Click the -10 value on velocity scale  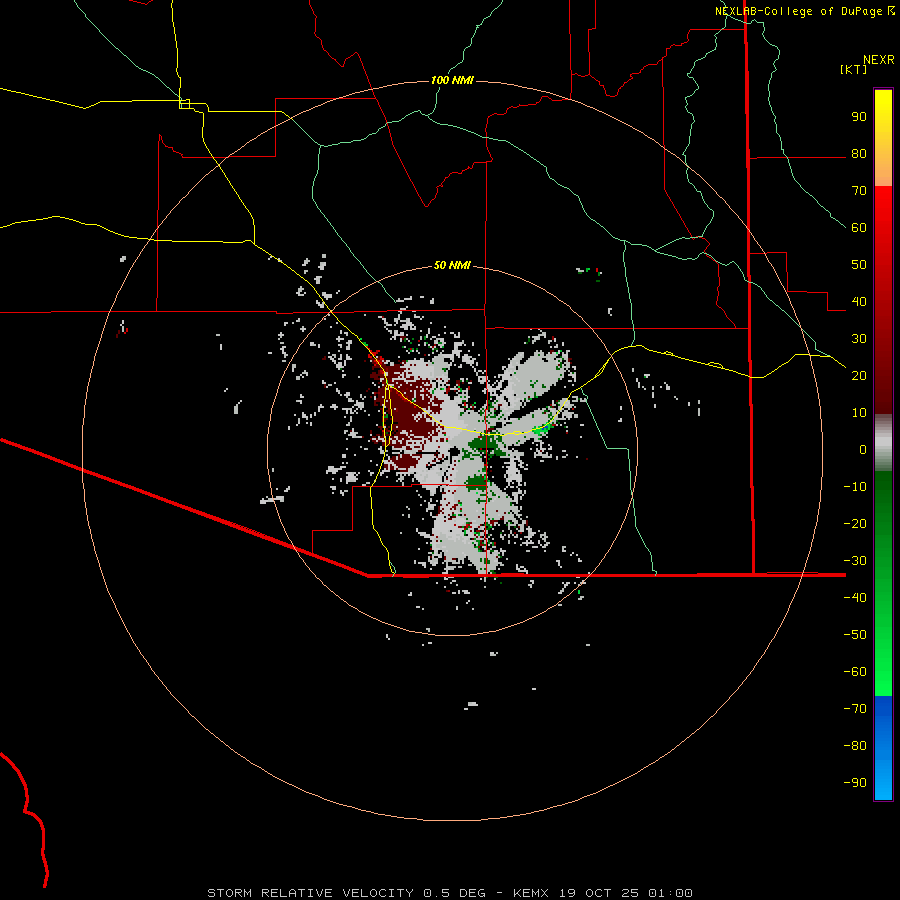coord(855,487)
